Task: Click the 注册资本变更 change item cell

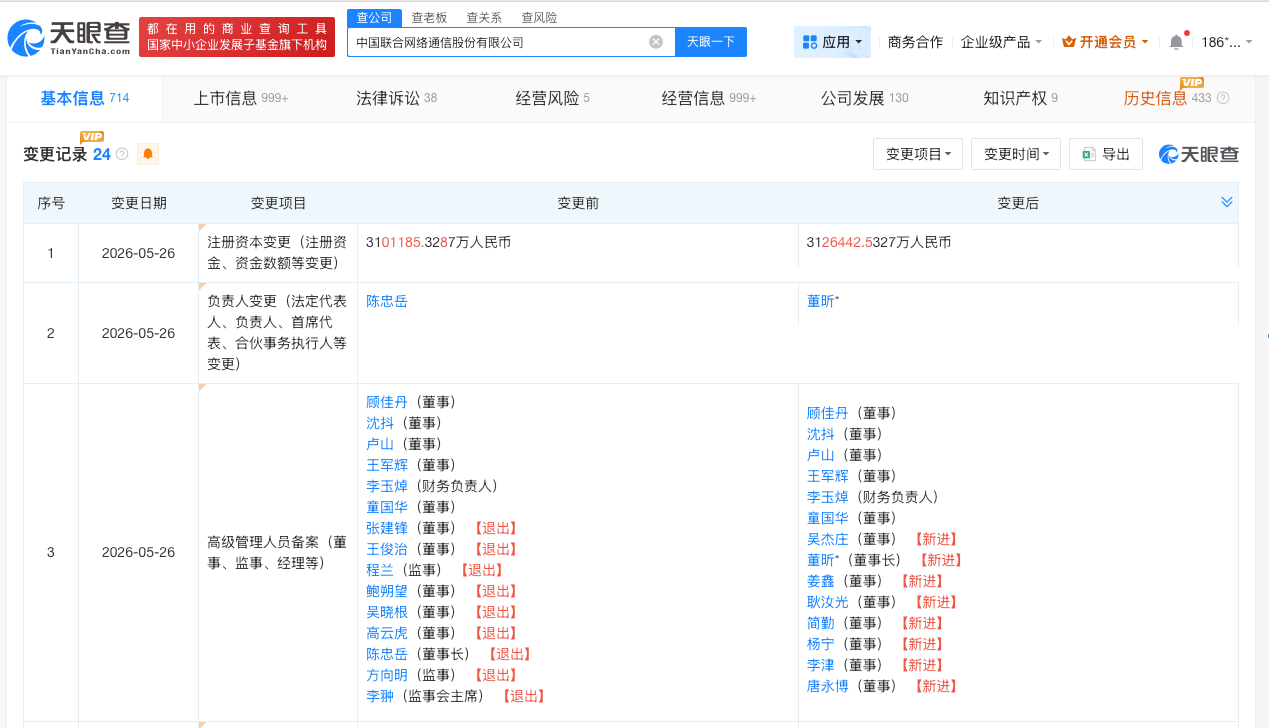Action: click(x=278, y=253)
